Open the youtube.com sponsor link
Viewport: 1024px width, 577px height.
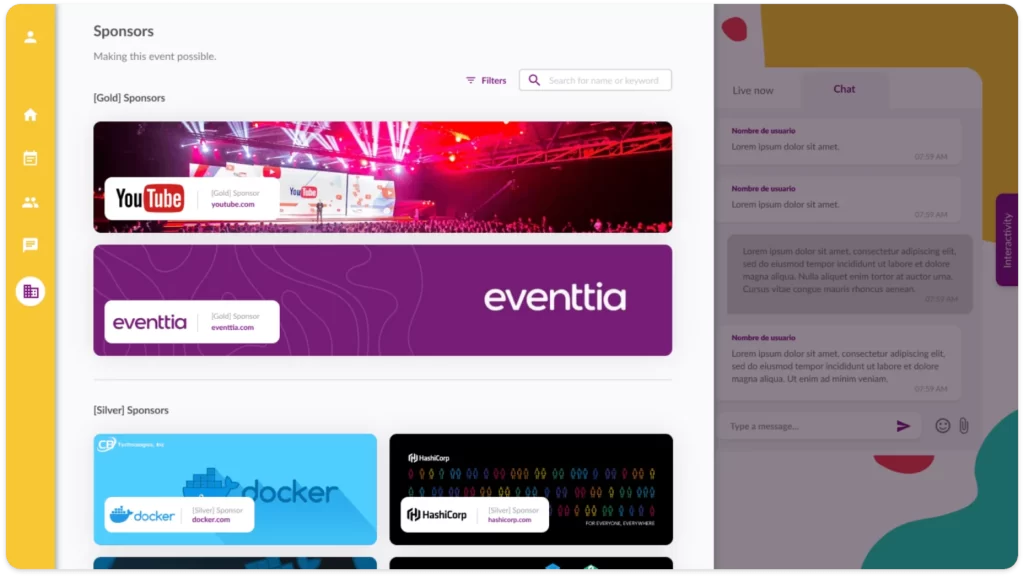[232, 204]
